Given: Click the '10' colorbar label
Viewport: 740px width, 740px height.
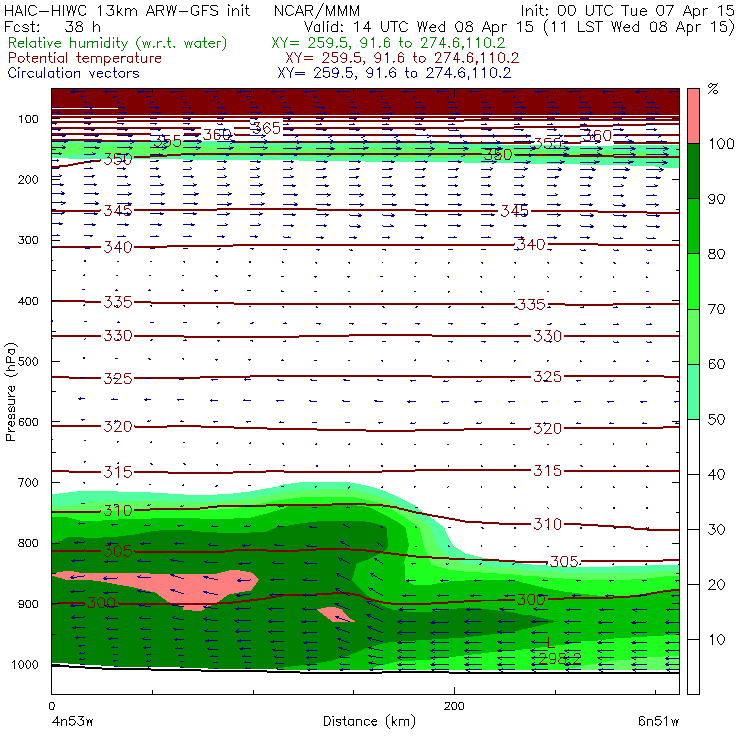Looking at the screenshot, I should pyautogui.click(x=716, y=639).
